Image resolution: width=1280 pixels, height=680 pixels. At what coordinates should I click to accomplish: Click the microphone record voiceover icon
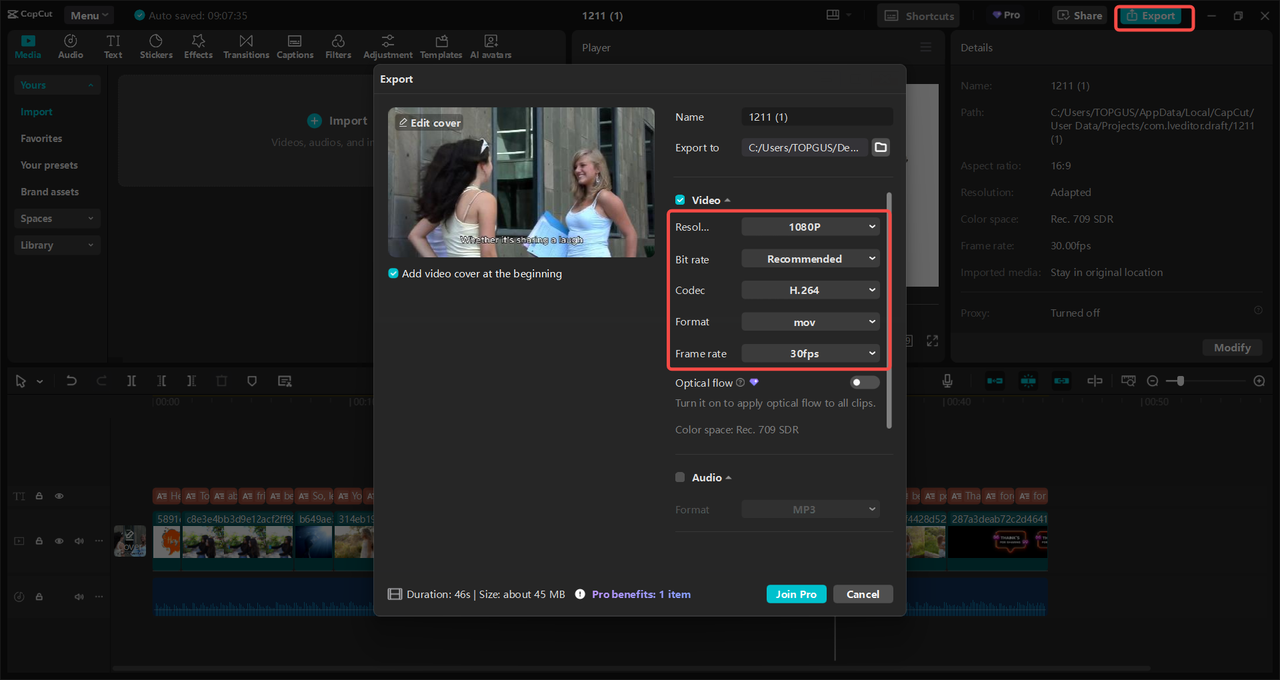947,381
